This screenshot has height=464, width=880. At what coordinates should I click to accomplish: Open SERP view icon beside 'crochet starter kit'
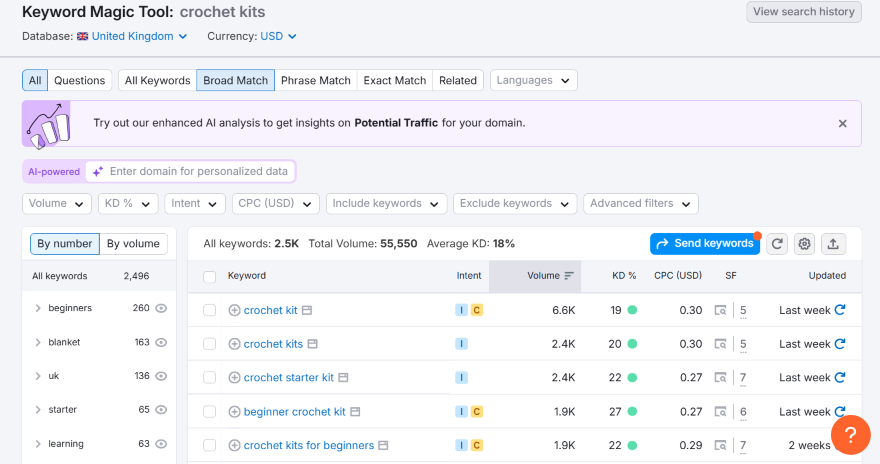(343, 378)
